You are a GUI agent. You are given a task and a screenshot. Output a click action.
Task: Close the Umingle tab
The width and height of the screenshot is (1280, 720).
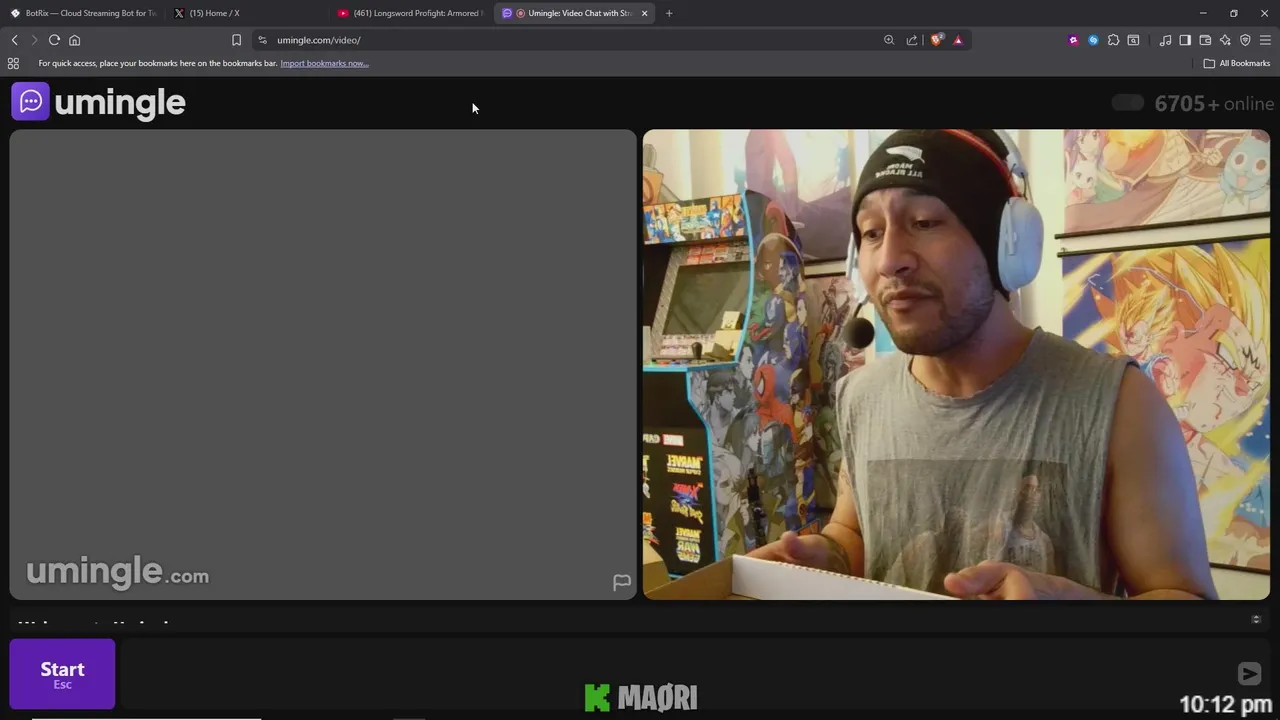coord(644,13)
